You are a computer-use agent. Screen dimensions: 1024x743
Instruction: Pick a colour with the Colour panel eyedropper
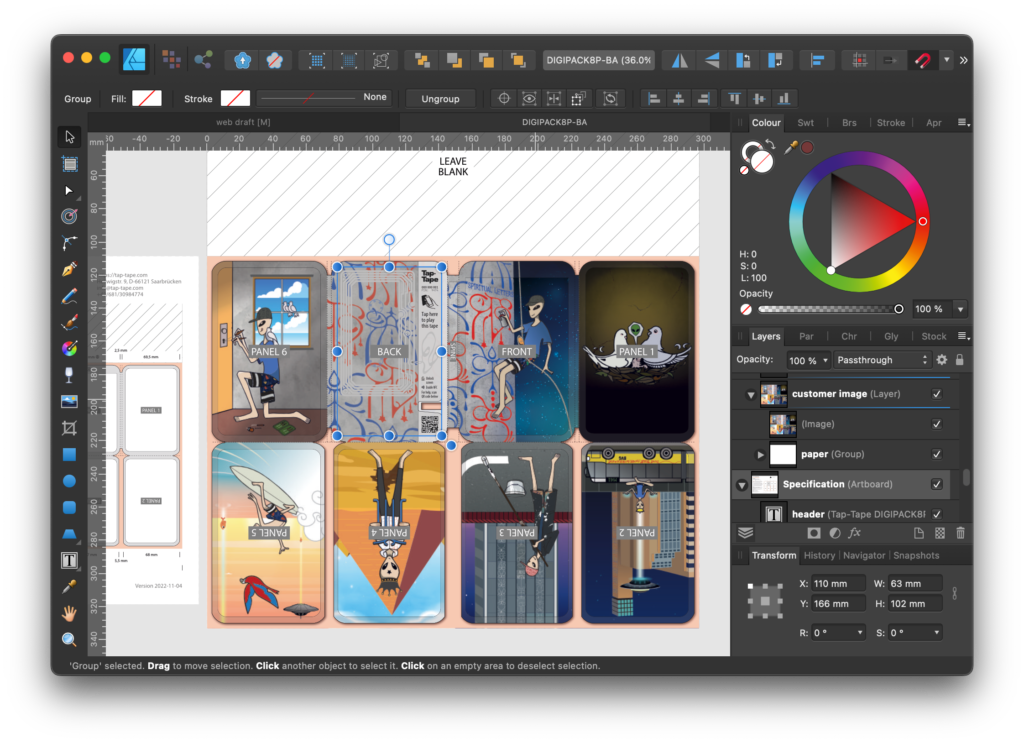[791, 148]
